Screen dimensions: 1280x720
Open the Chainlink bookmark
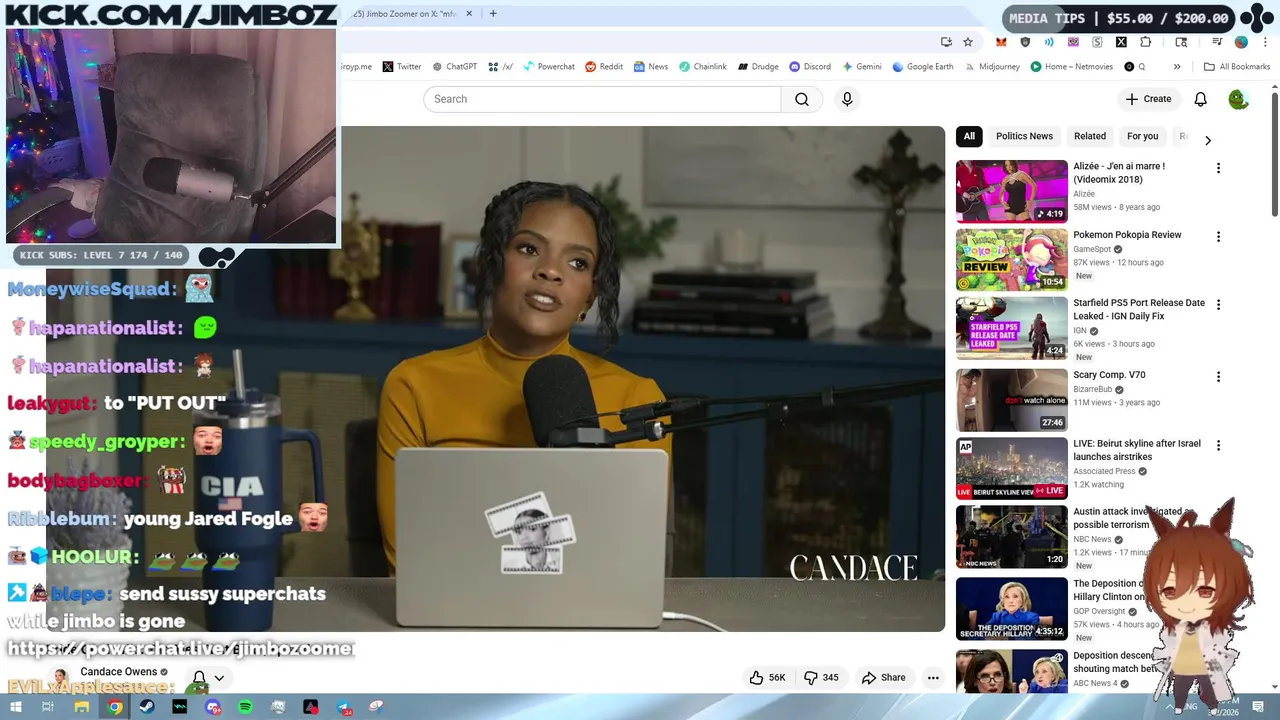tap(703, 67)
